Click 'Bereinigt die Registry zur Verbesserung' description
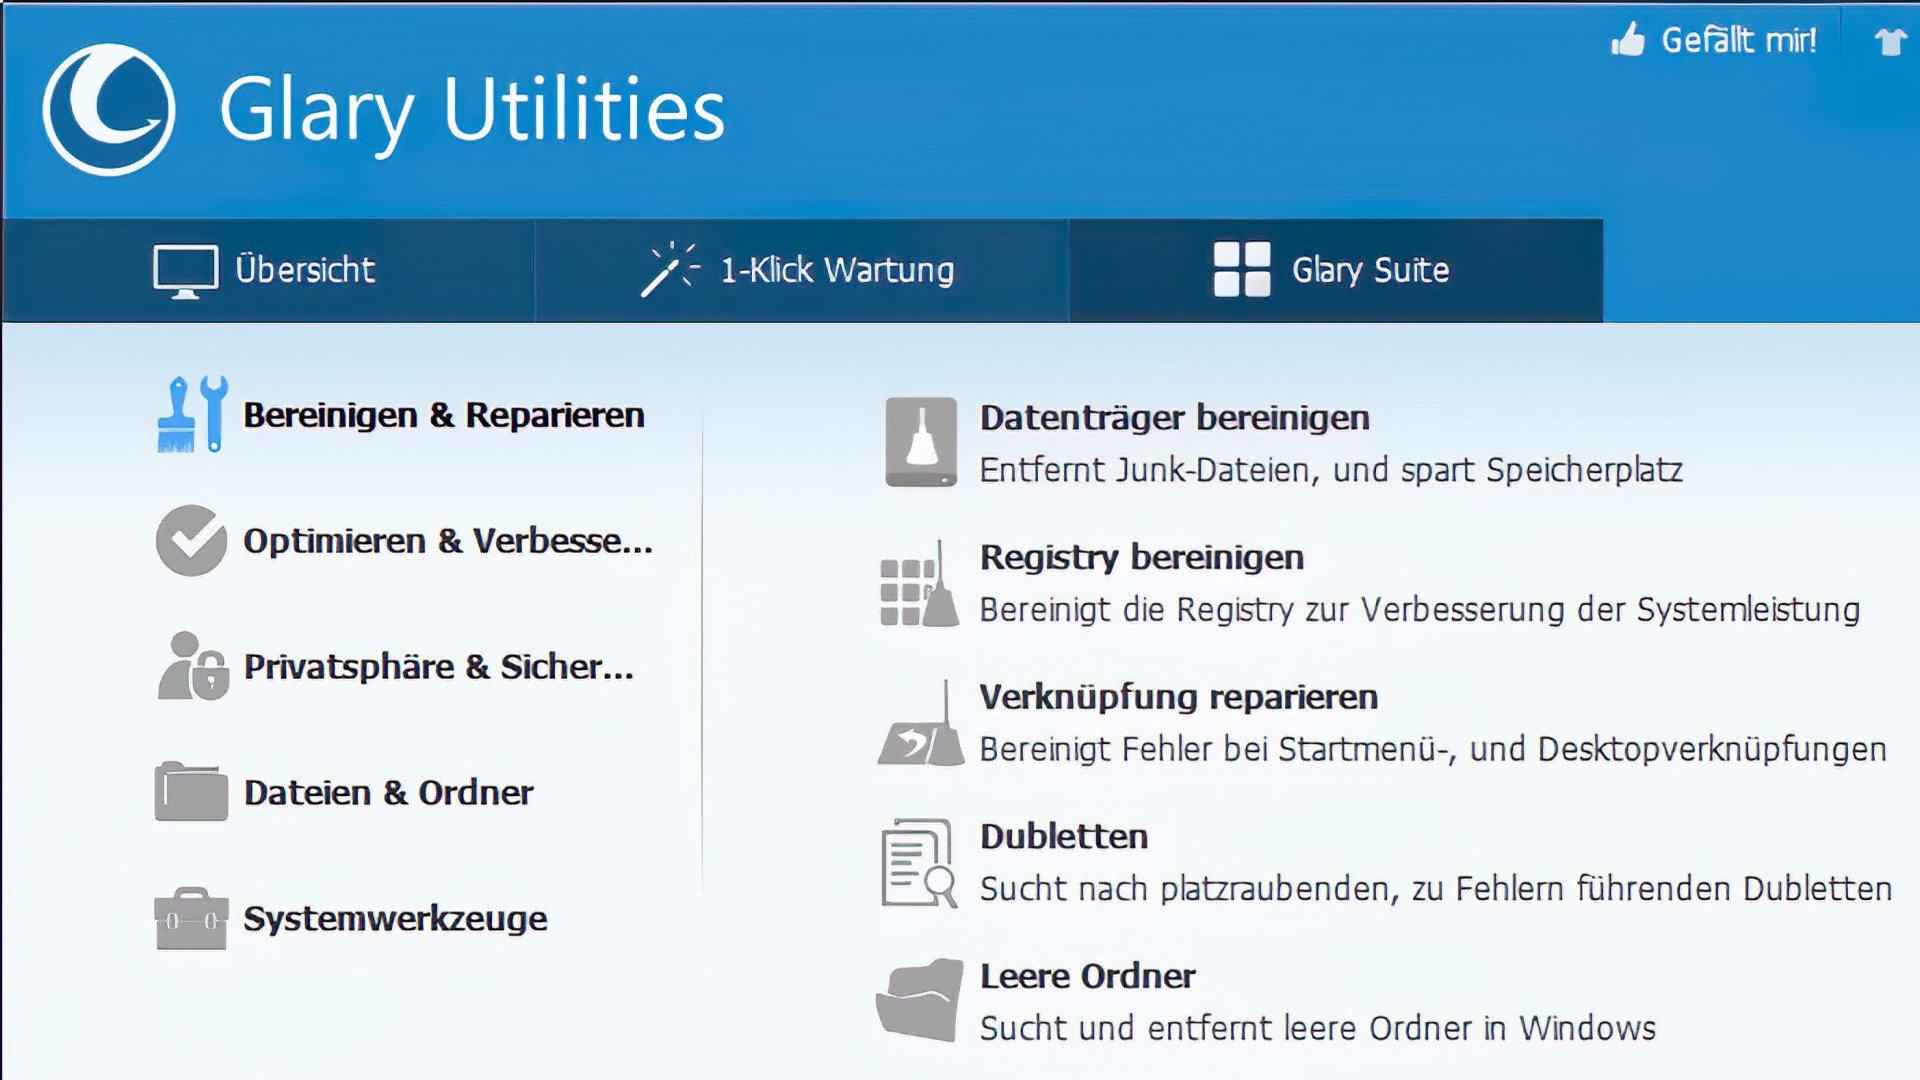 click(1420, 609)
